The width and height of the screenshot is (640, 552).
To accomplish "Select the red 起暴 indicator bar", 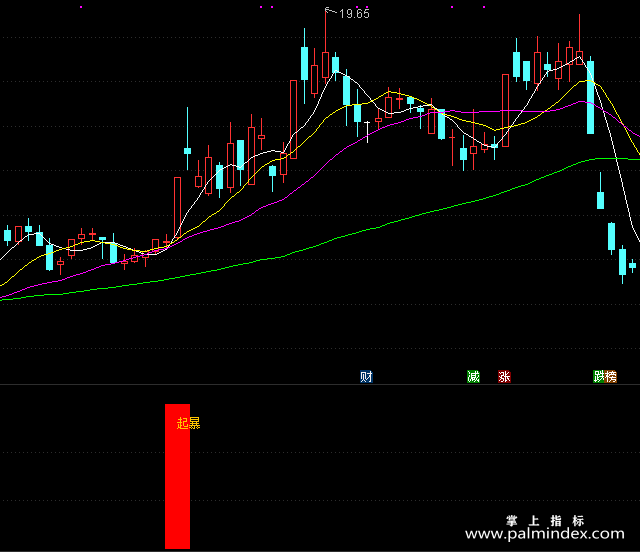I will (177, 476).
